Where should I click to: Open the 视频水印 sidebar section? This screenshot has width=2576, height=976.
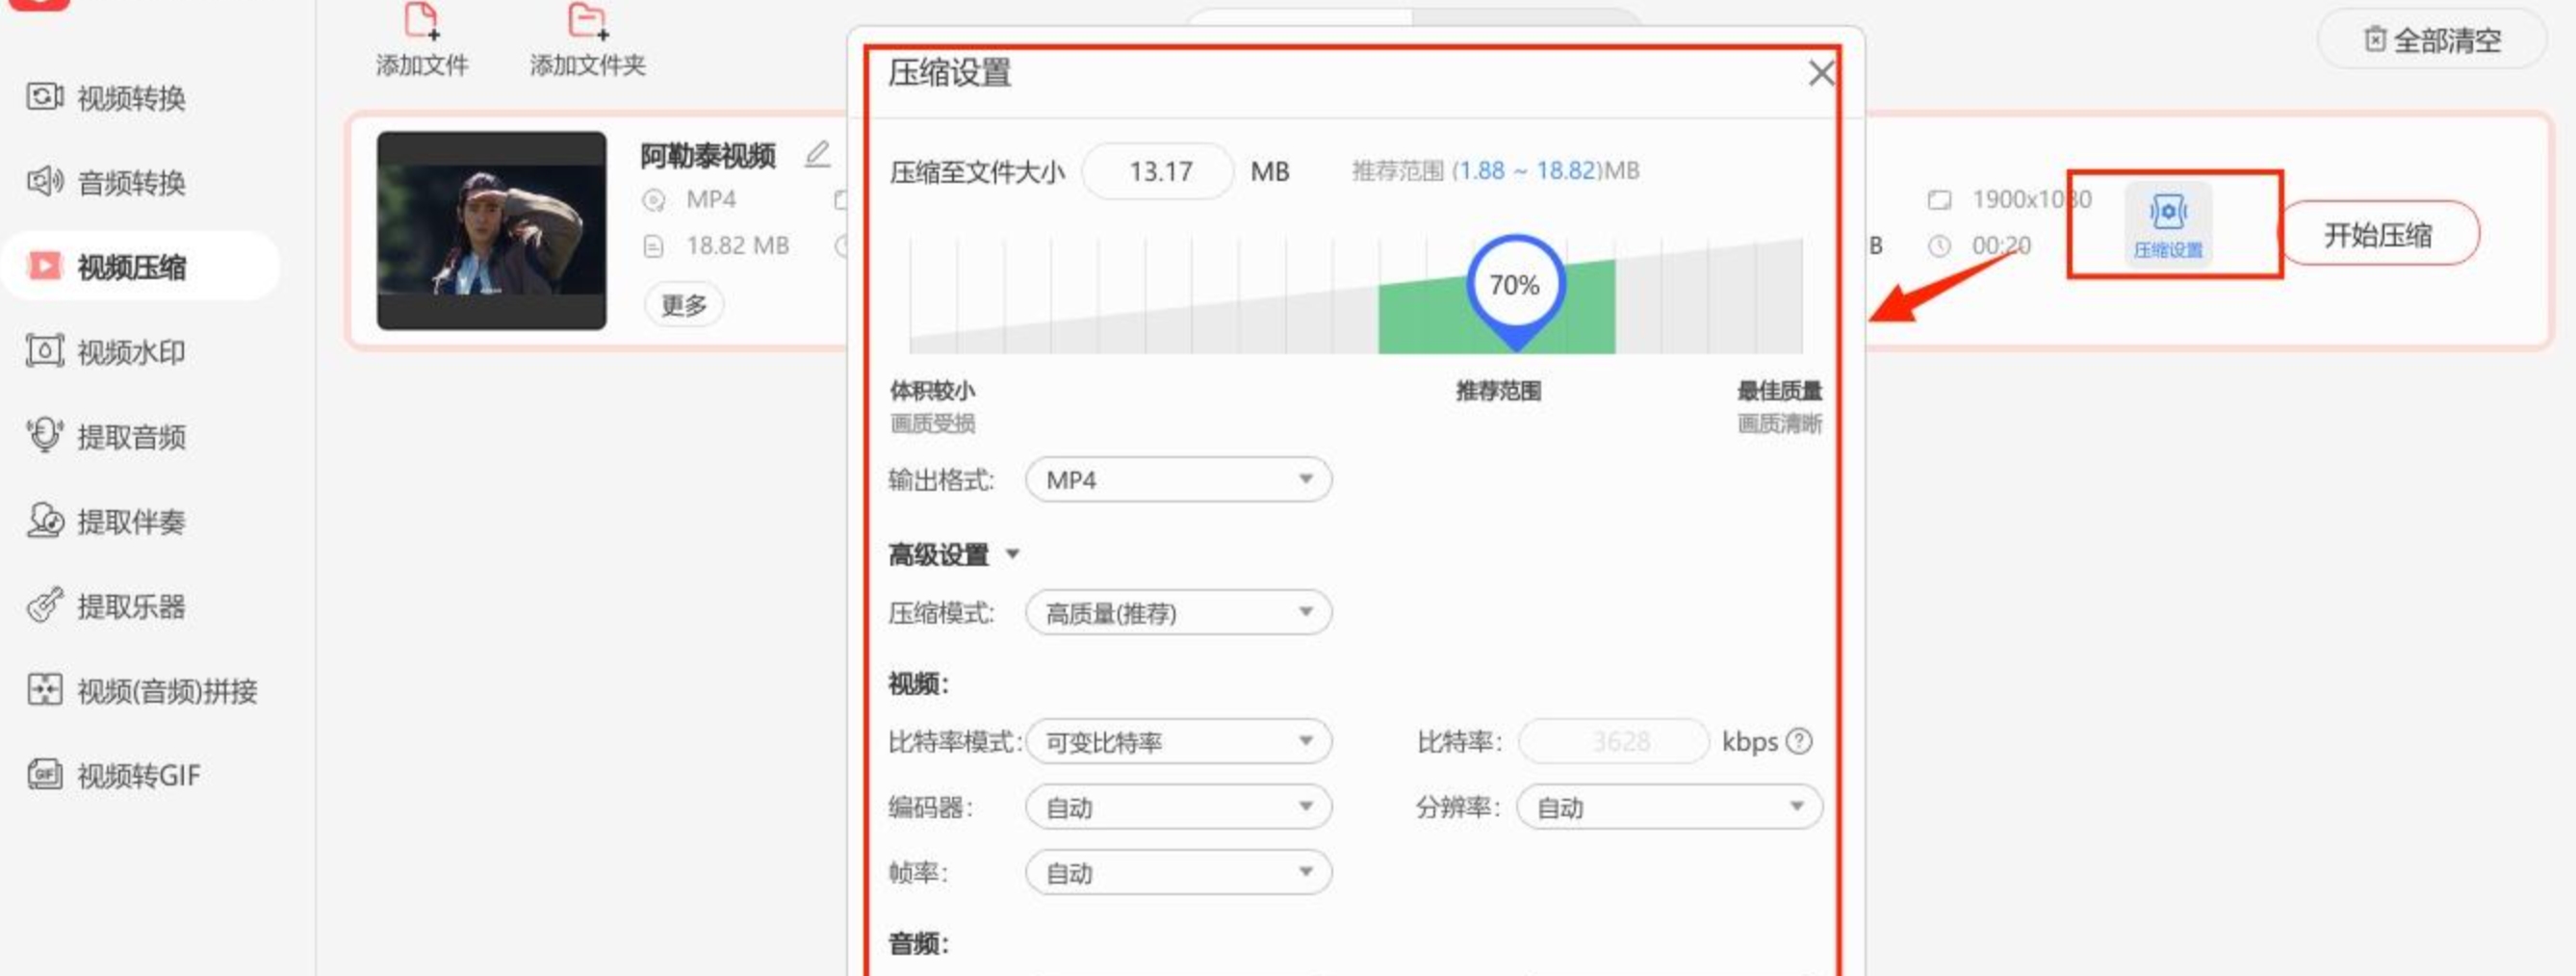pyautogui.click(x=106, y=352)
